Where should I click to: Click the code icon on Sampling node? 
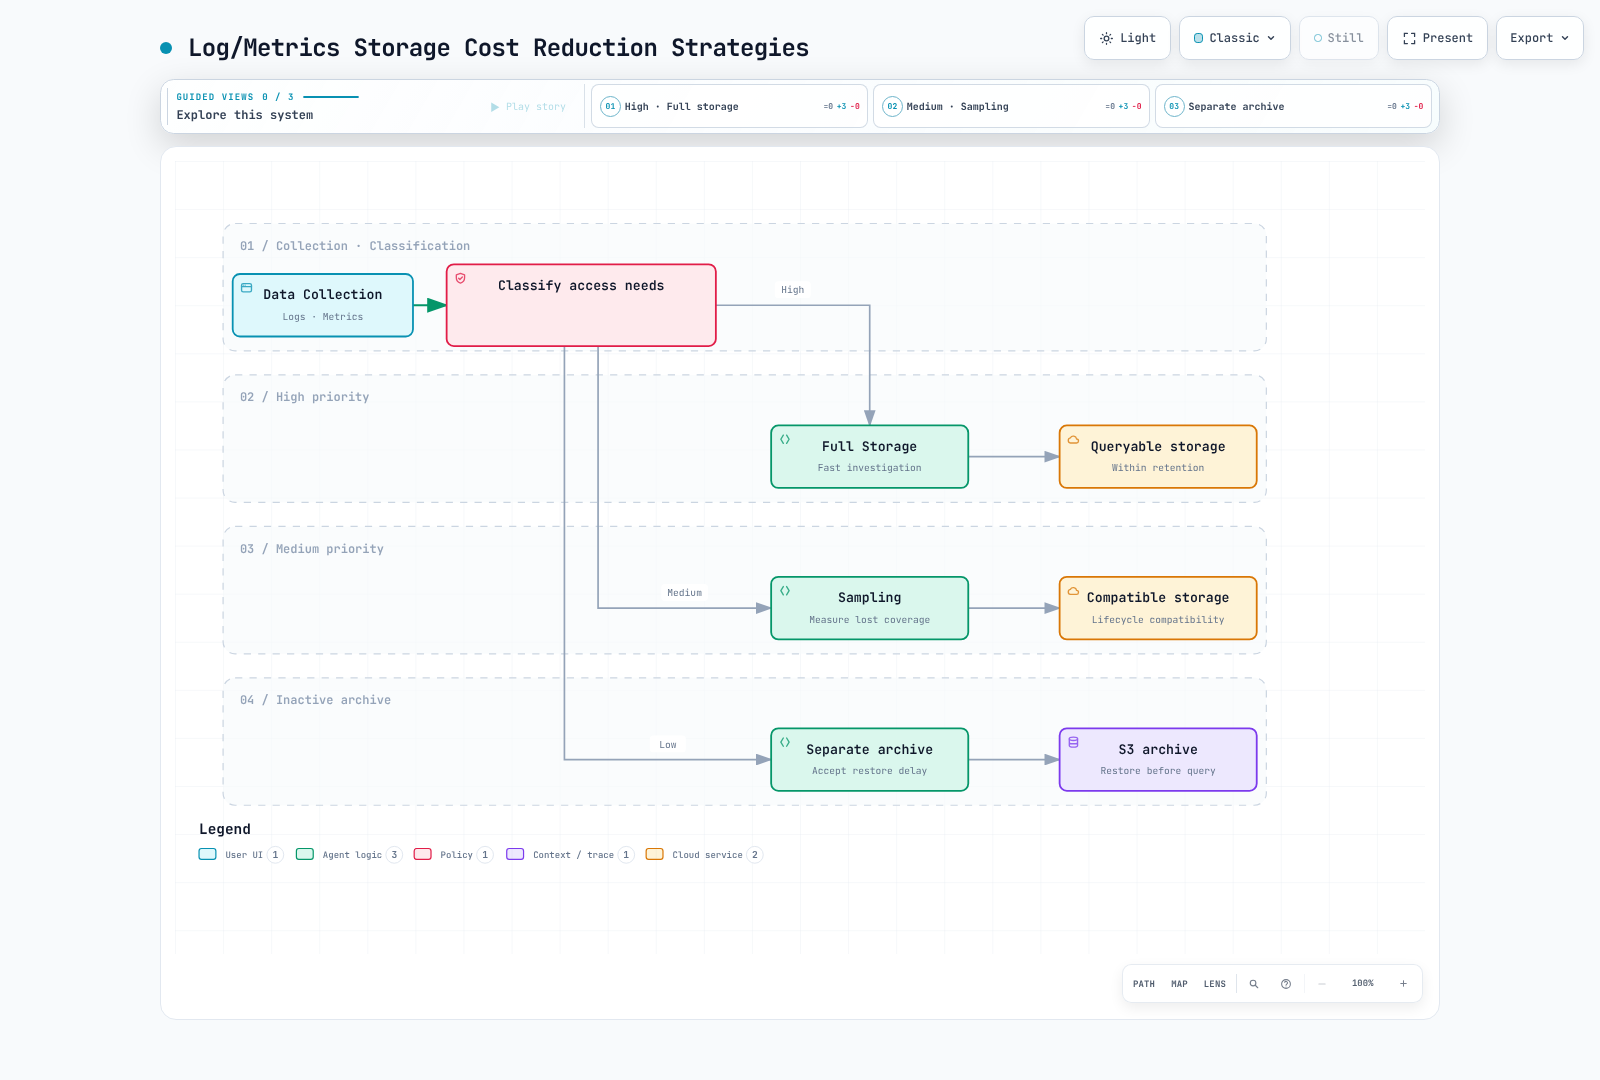coord(785,591)
